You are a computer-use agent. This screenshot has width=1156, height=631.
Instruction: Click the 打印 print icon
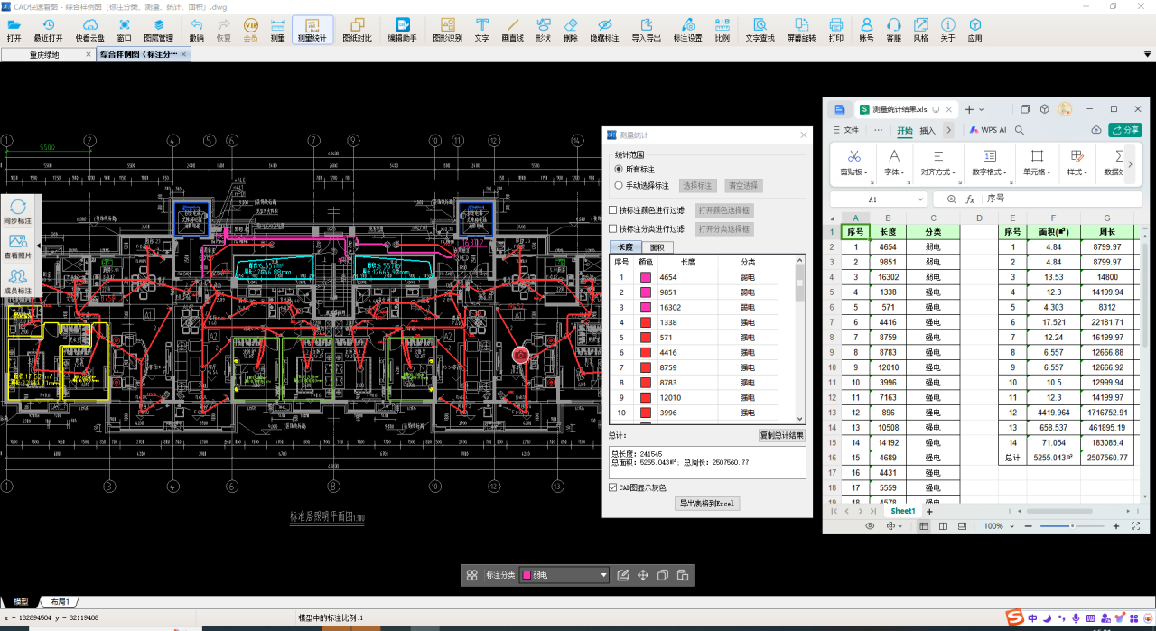point(836,30)
